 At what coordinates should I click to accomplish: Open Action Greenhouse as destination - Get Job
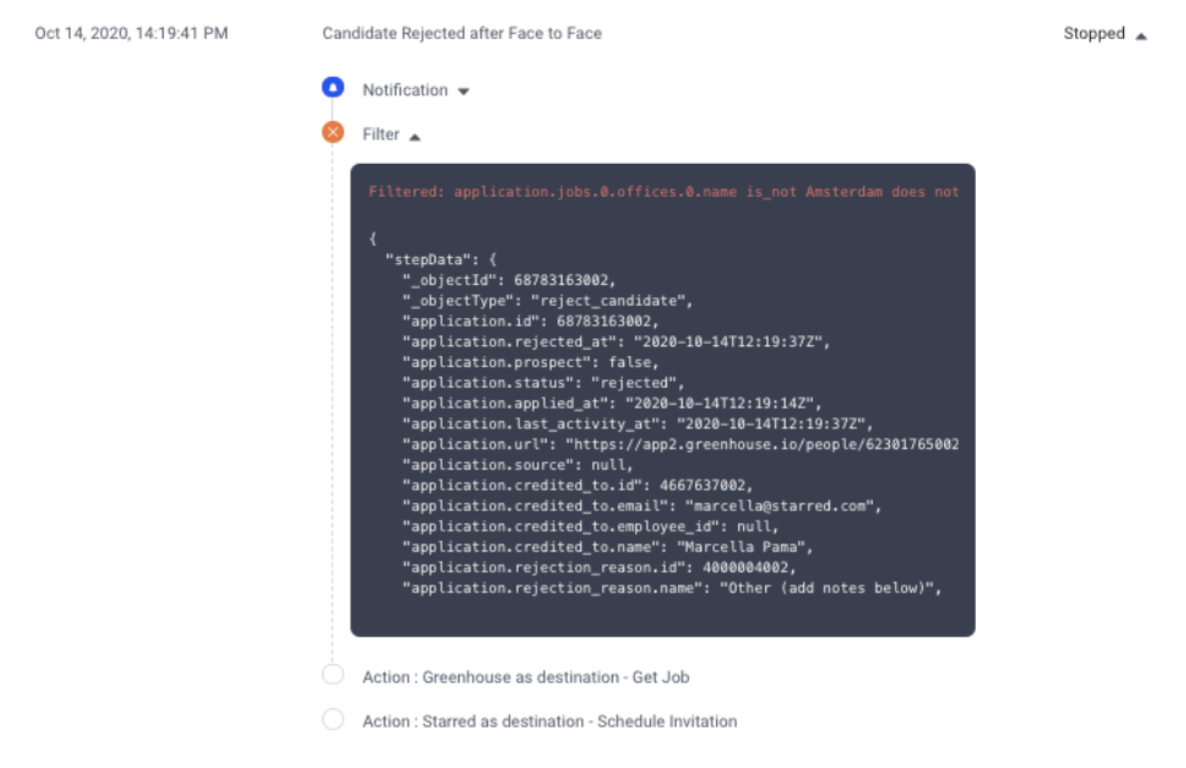[526, 677]
